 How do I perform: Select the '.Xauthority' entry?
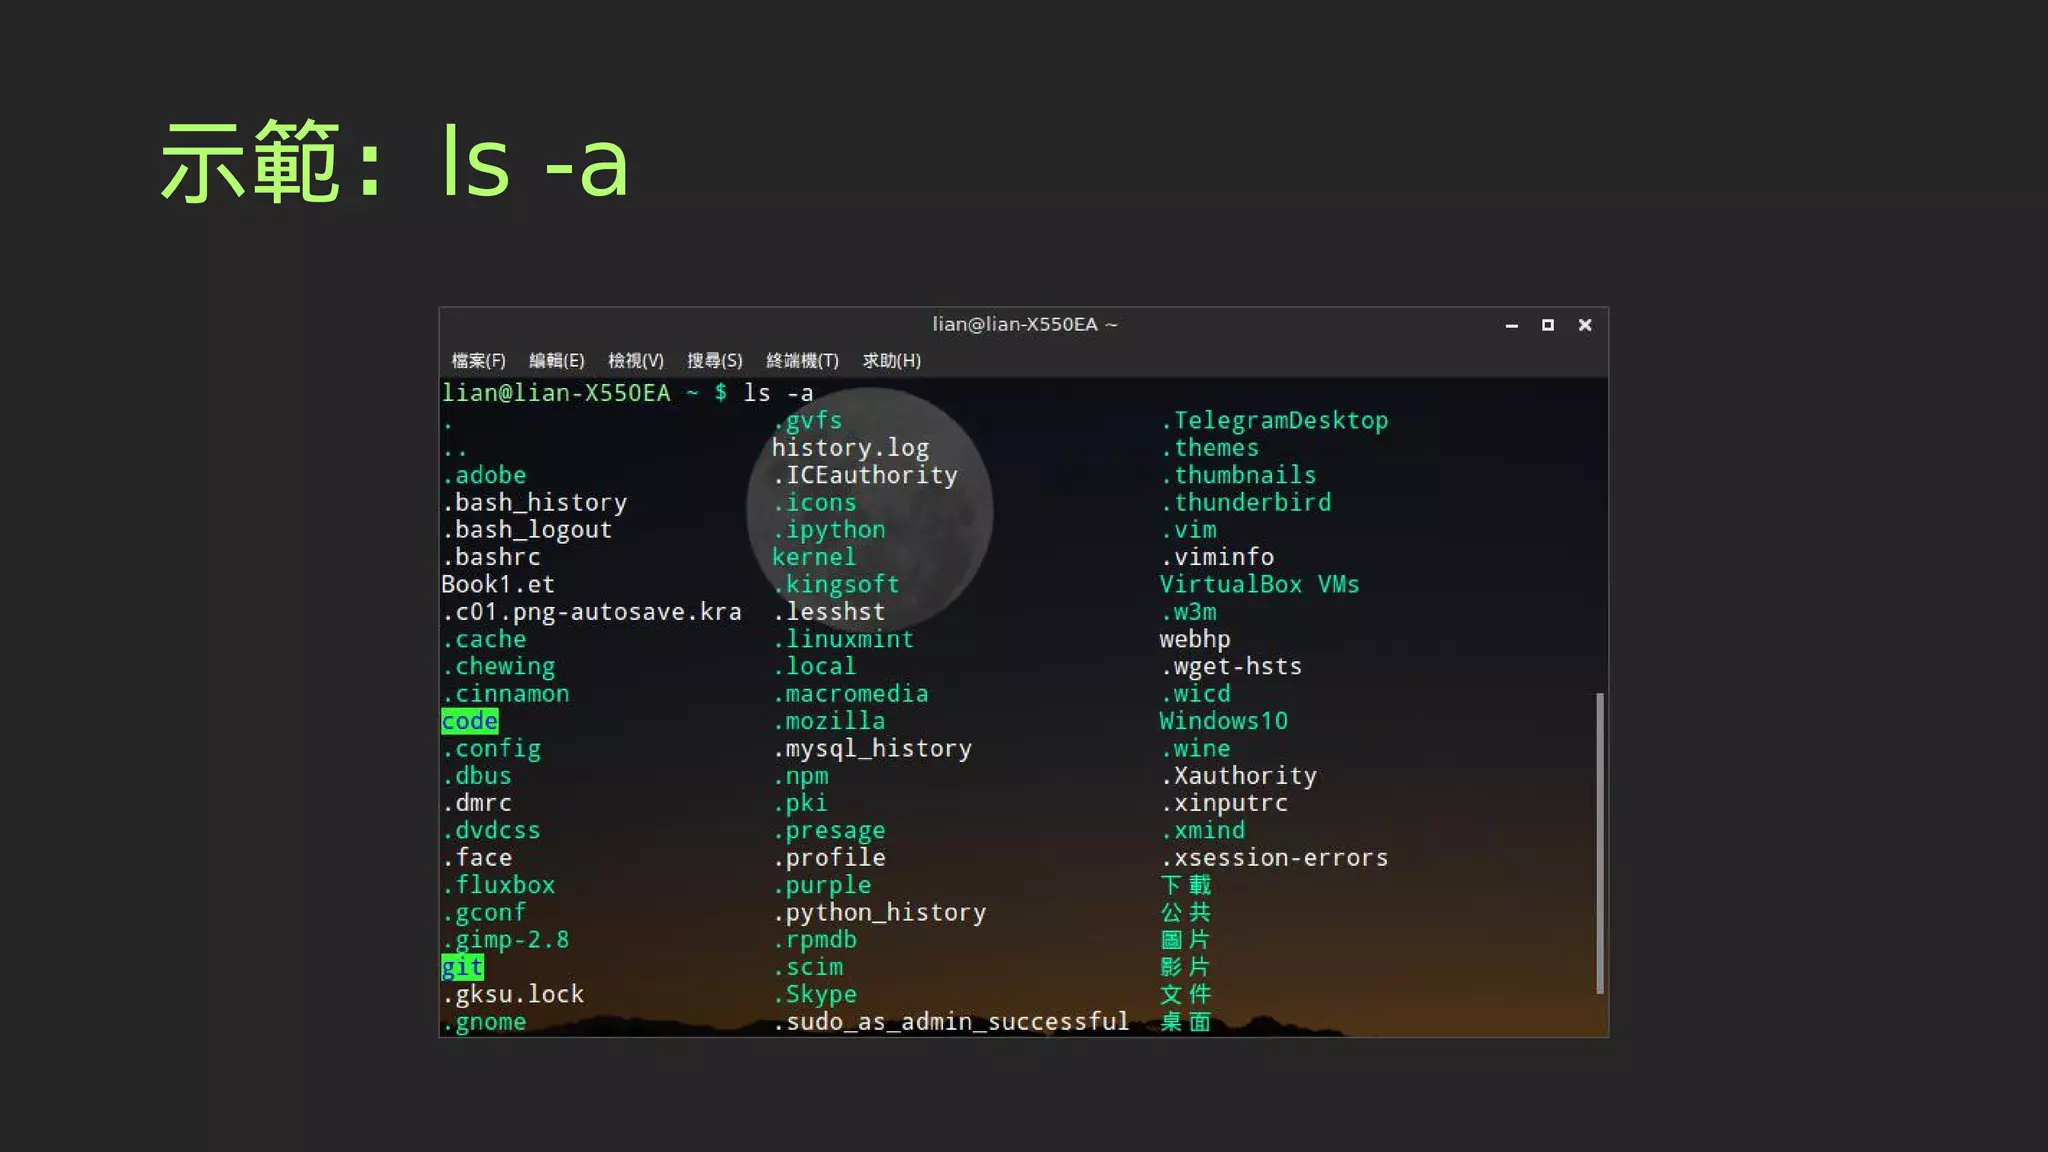click(x=1238, y=775)
